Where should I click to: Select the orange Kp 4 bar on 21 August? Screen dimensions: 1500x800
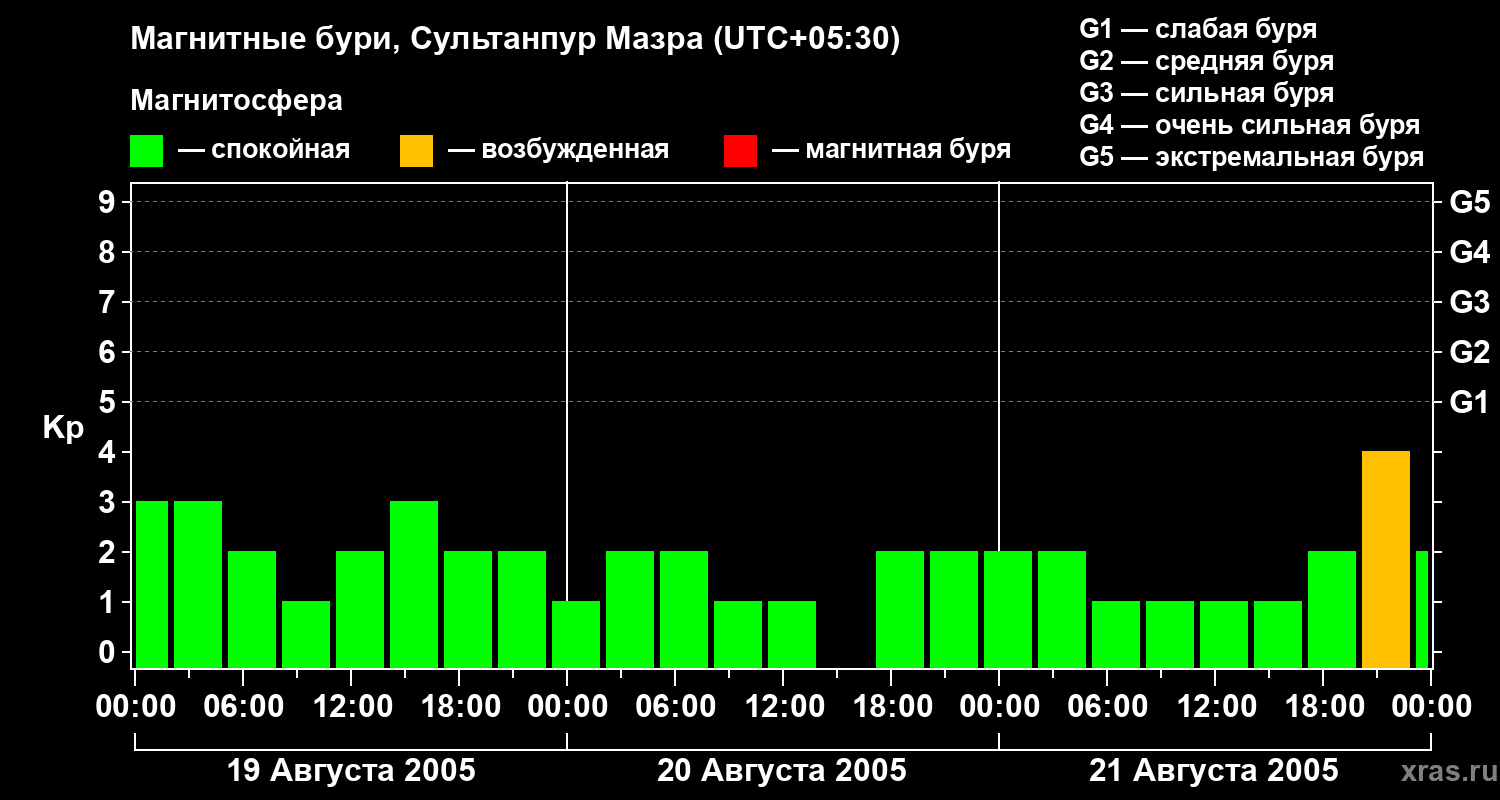1386,559
